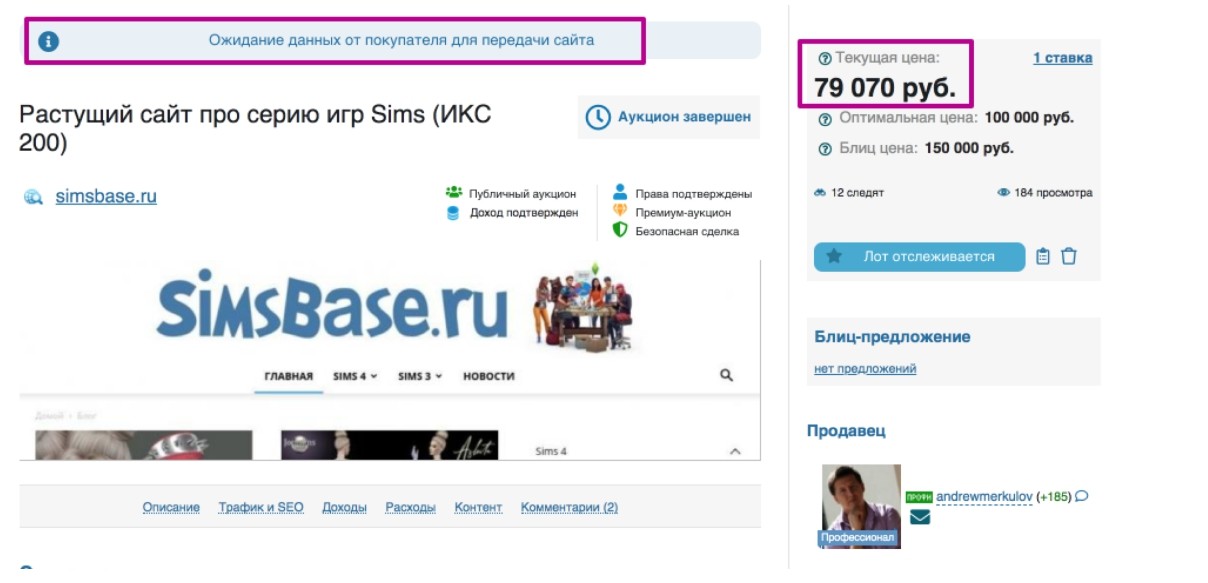The image size is (1208, 583).
Task: Click the ПРОФИ badge beside andrewmerkulov
Action: coord(919,497)
